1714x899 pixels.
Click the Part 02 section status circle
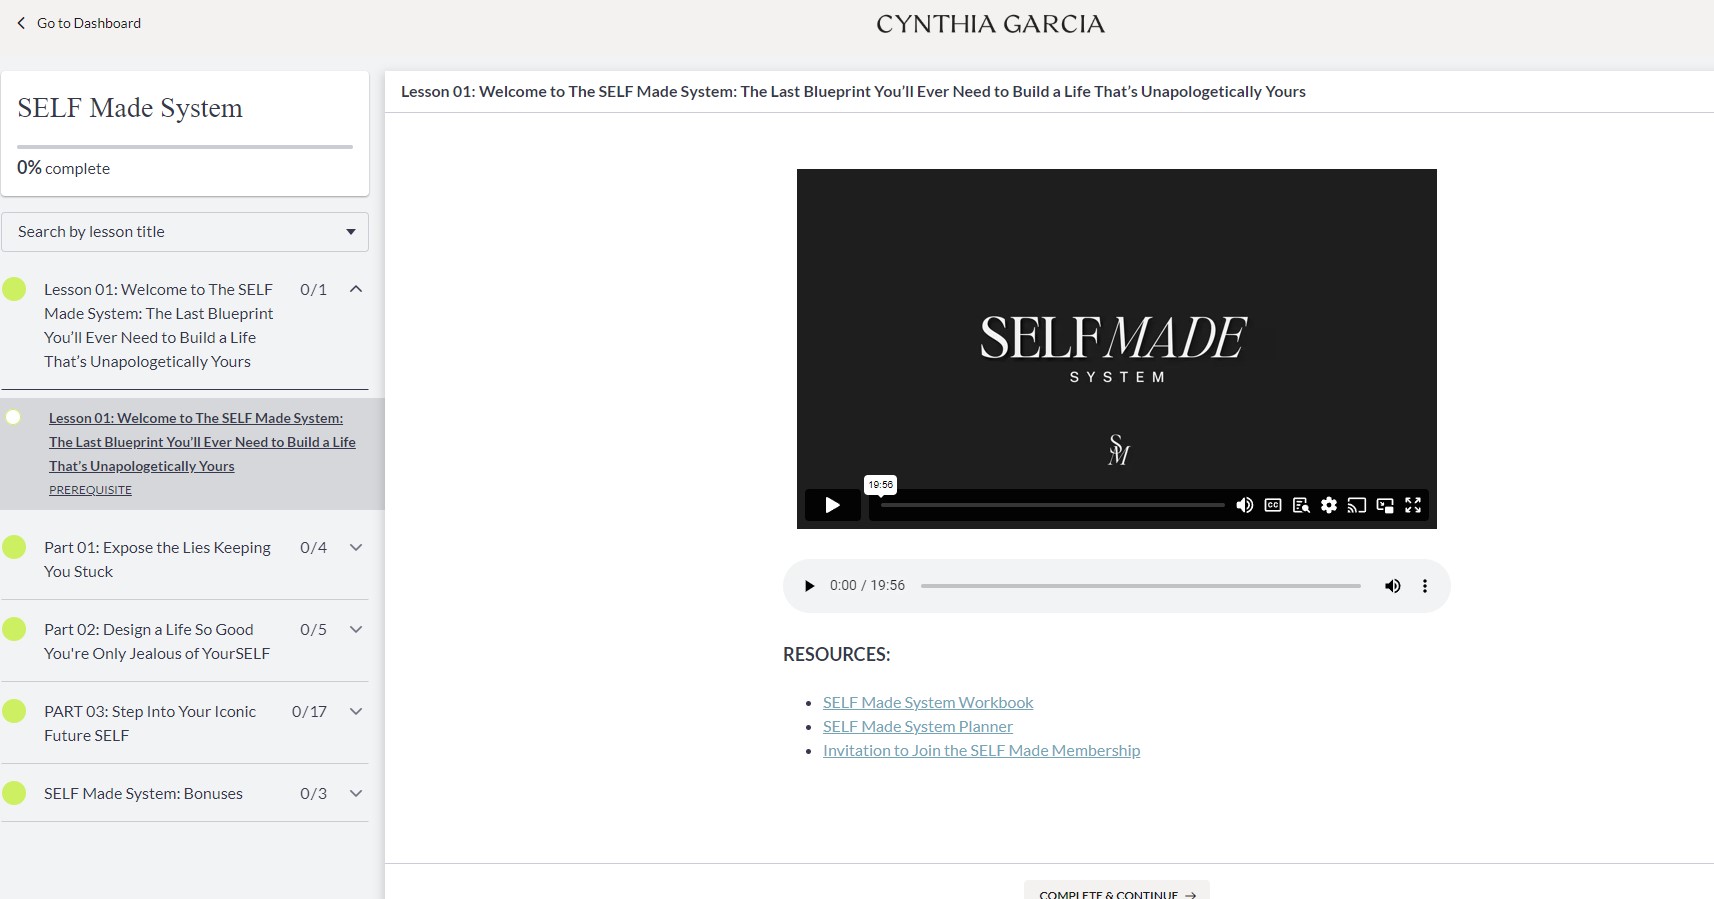click(14, 629)
